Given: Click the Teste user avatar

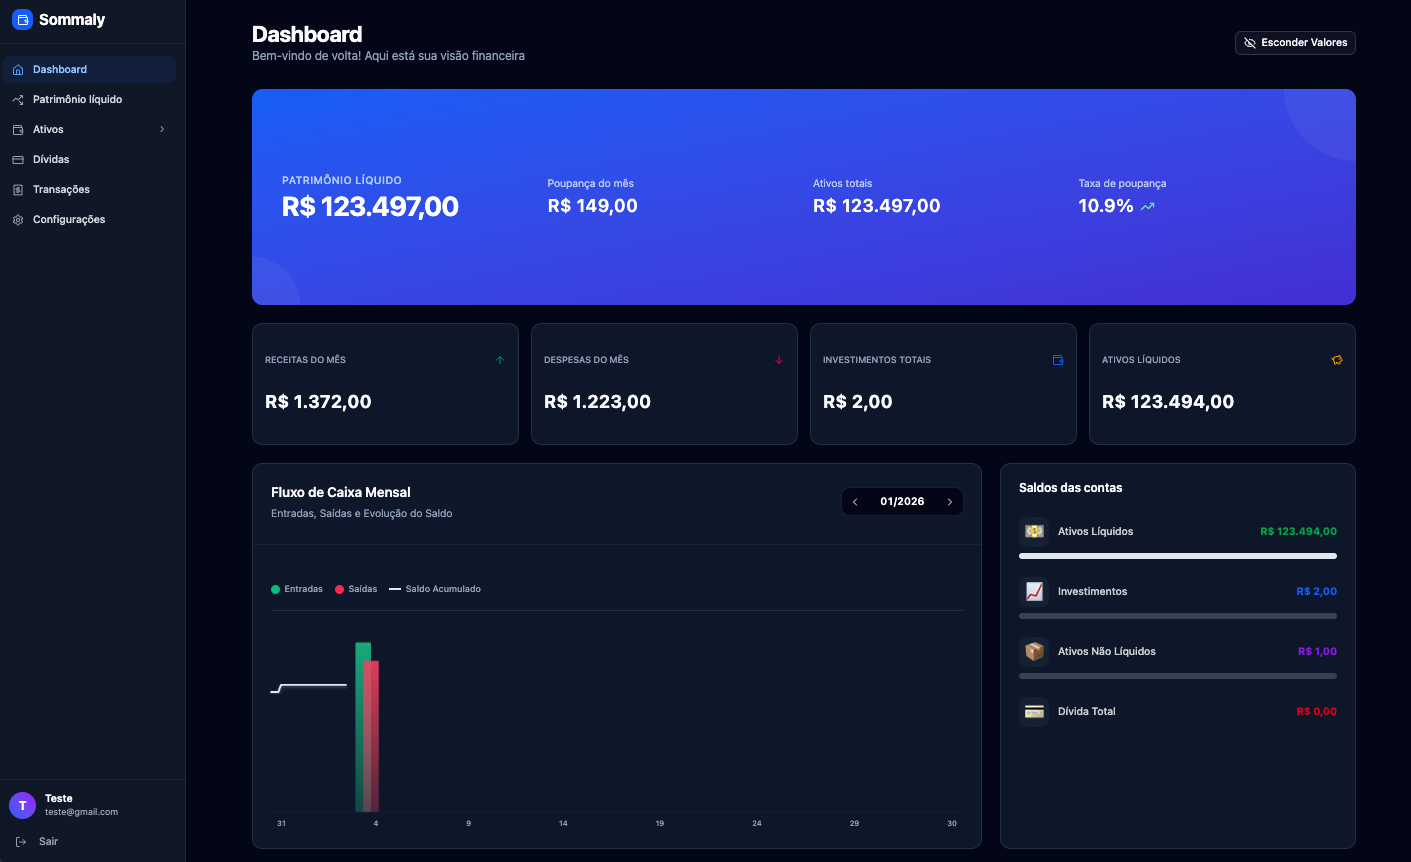Looking at the screenshot, I should click(22, 805).
